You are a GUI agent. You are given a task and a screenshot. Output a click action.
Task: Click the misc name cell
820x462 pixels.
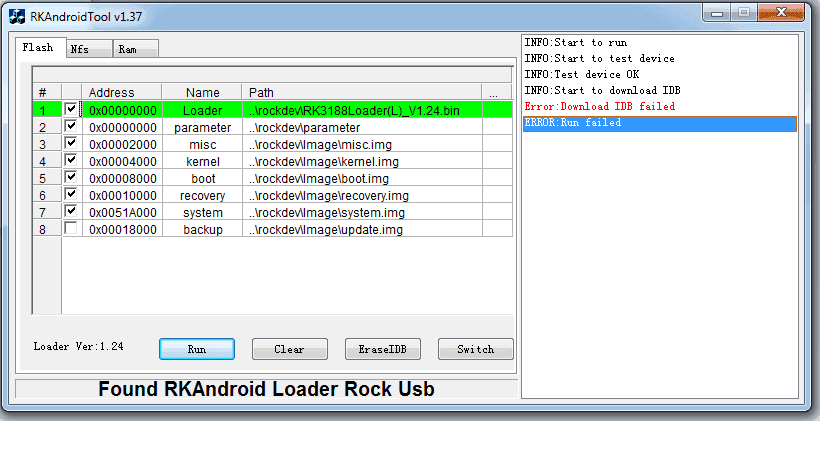[x=202, y=144]
